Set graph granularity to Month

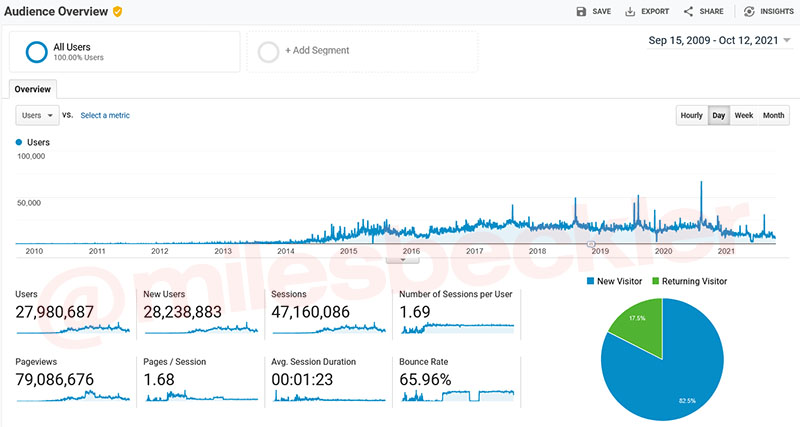(773, 115)
